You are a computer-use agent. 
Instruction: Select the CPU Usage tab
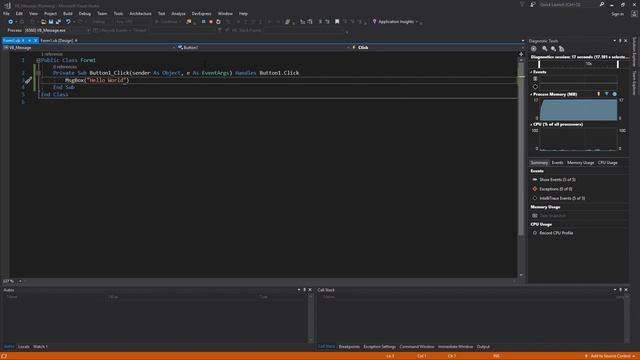coord(608,163)
